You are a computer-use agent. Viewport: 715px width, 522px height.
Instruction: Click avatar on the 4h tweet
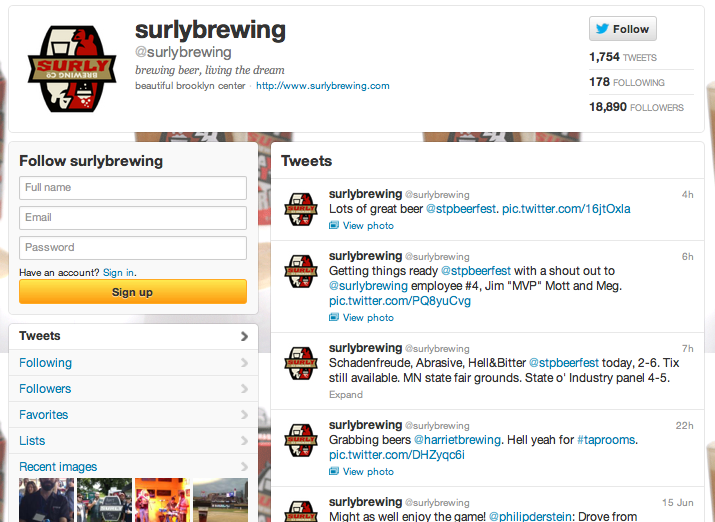301,209
